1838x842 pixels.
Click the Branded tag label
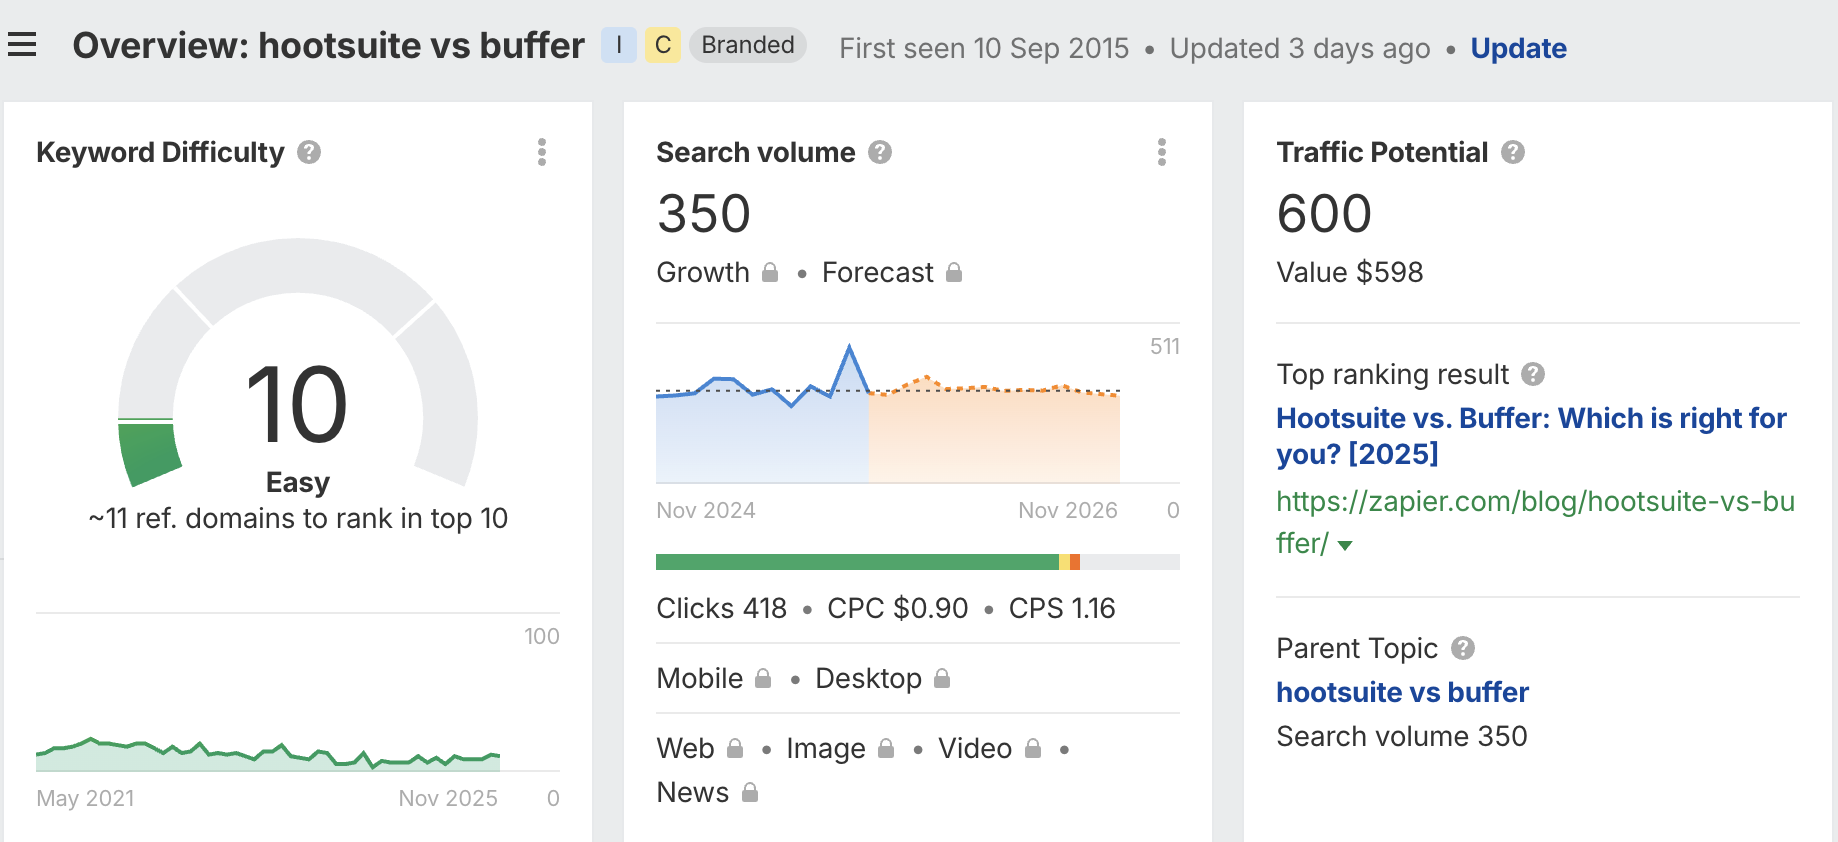click(x=747, y=45)
